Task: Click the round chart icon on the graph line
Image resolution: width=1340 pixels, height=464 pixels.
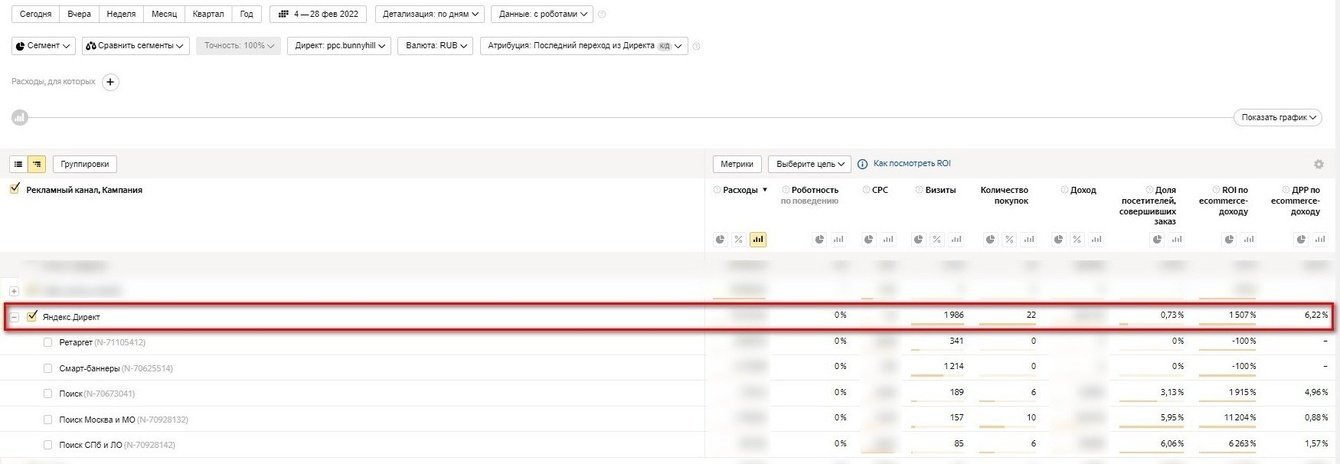Action: click(x=19, y=117)
